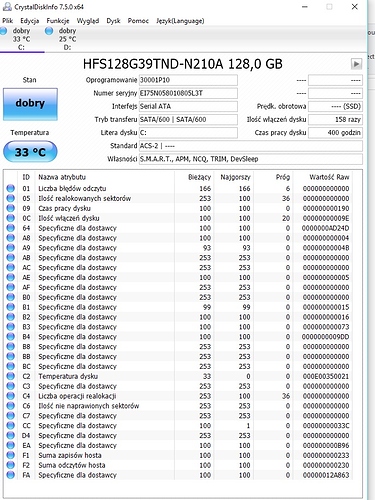Click status icon for attribute 01

pyautogui.click(x=11, y=188)
